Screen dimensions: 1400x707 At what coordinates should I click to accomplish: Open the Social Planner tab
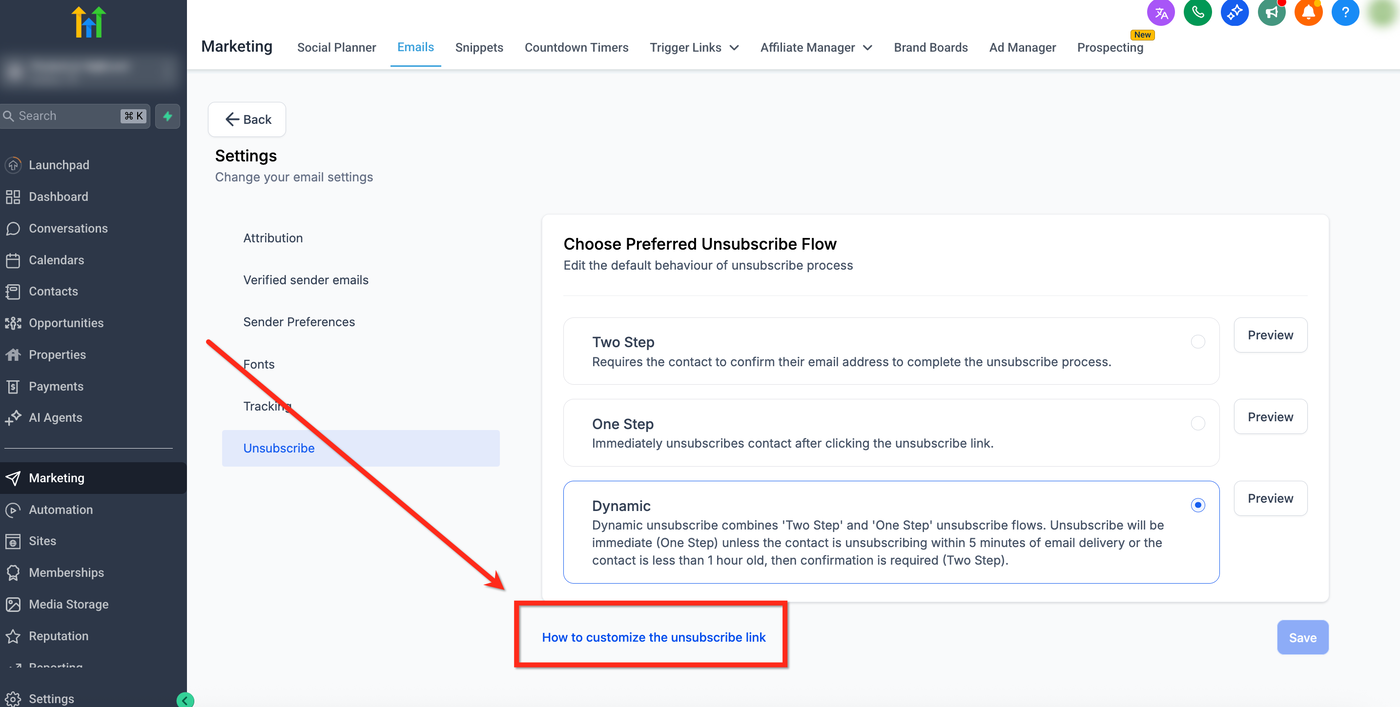pyautogui.click(x=336, y=47)
